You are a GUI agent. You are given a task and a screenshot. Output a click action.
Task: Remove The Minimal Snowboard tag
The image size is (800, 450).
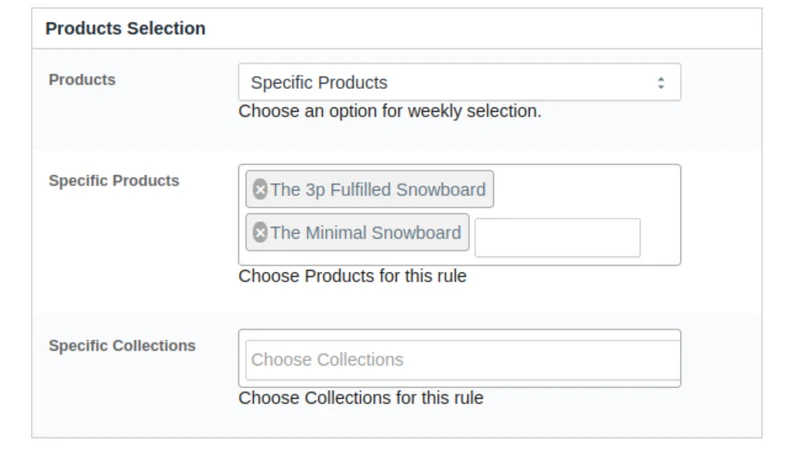point(260,233)
